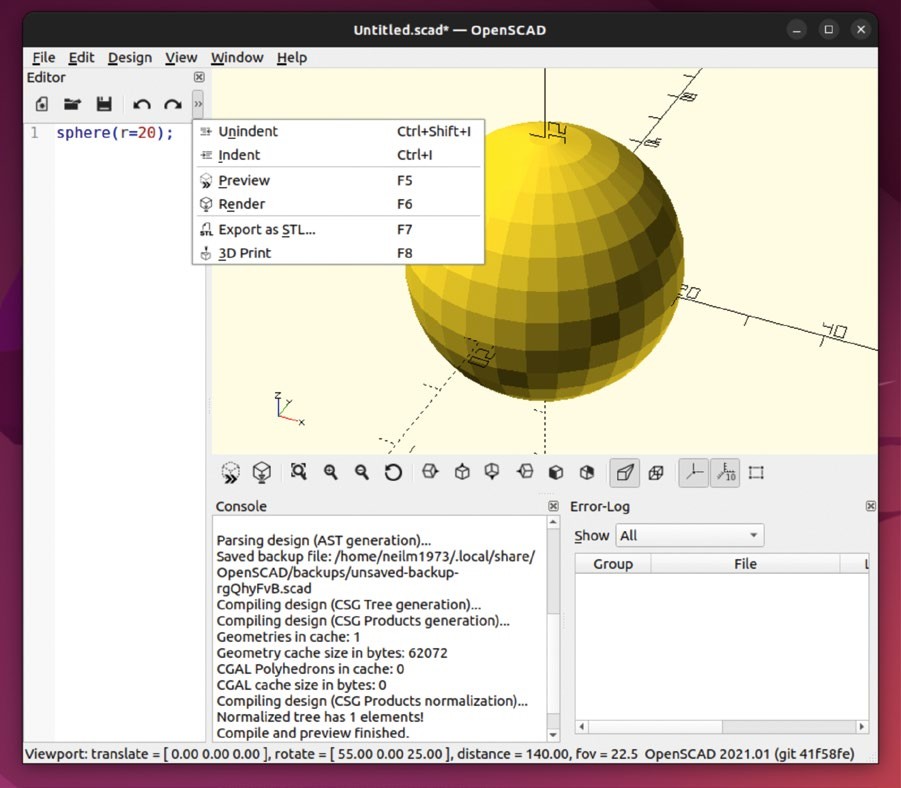This screenshot has height=788, width=901.
Task: Undo the last edit with the undo arrow
Action: pos(141,105)
